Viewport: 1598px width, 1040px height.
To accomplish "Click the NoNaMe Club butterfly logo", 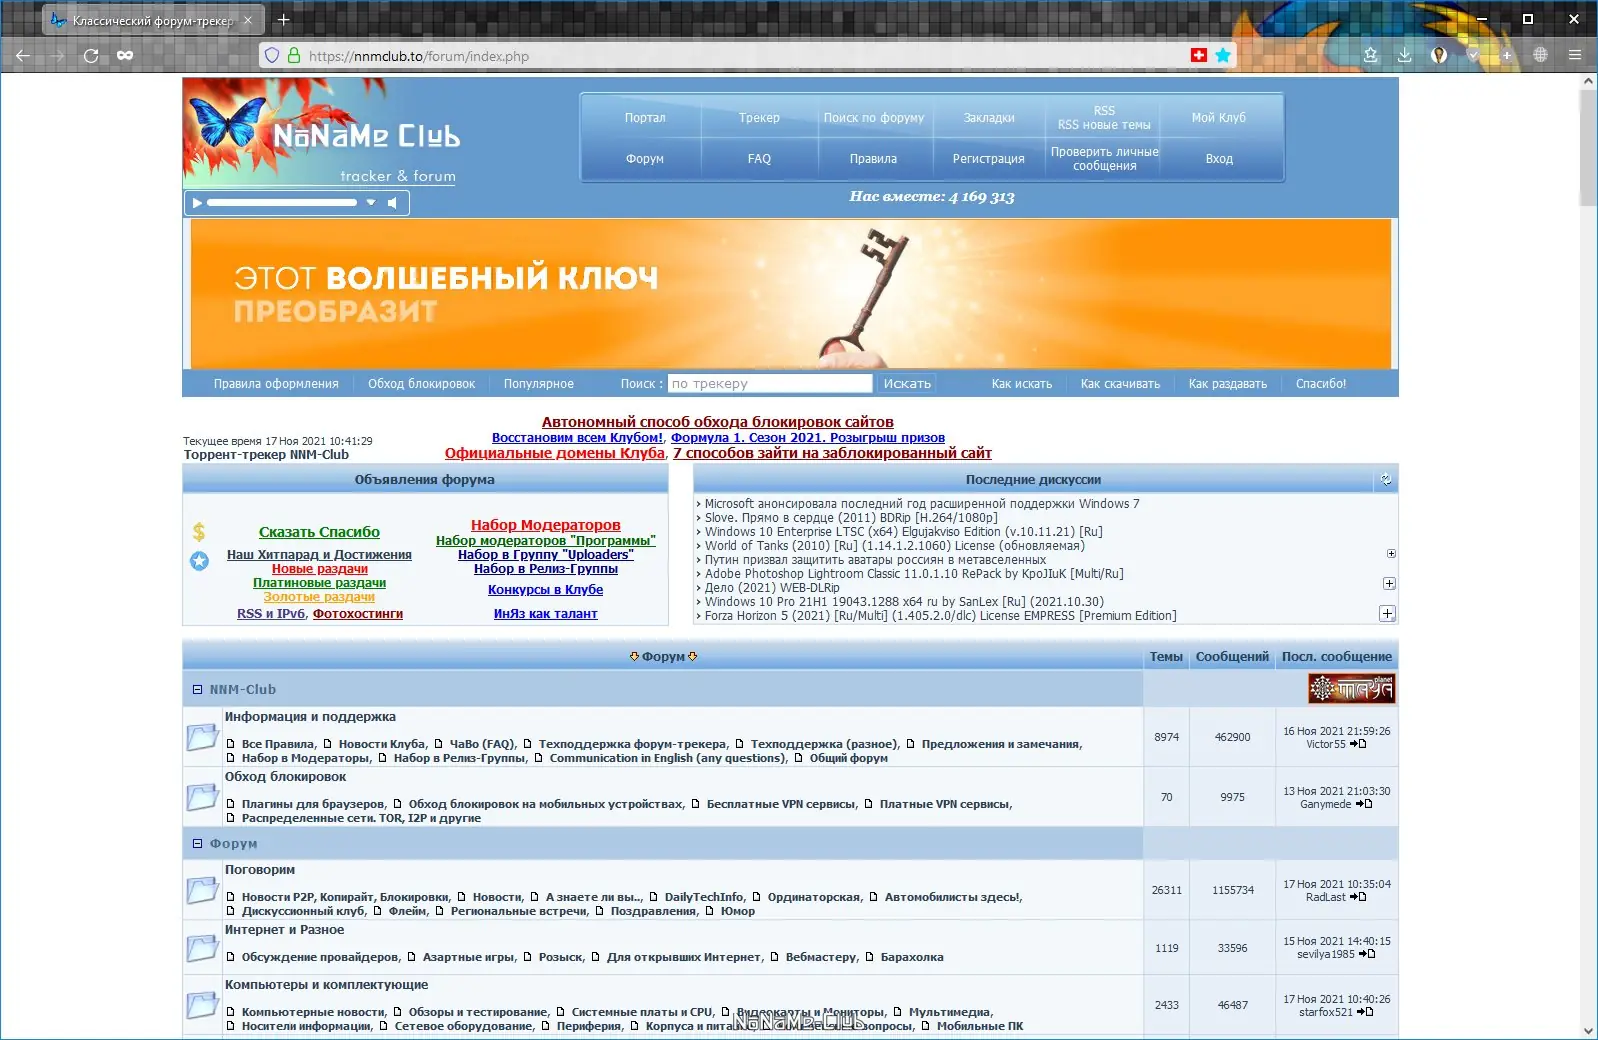I will pos(322,133).
